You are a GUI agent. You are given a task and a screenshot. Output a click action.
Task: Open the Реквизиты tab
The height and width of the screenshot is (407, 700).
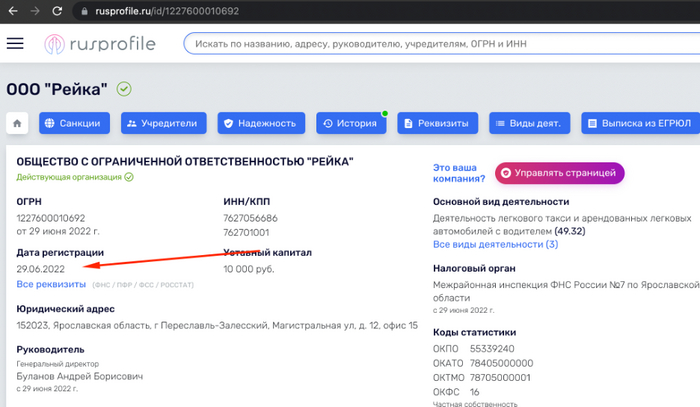point(438,123)
